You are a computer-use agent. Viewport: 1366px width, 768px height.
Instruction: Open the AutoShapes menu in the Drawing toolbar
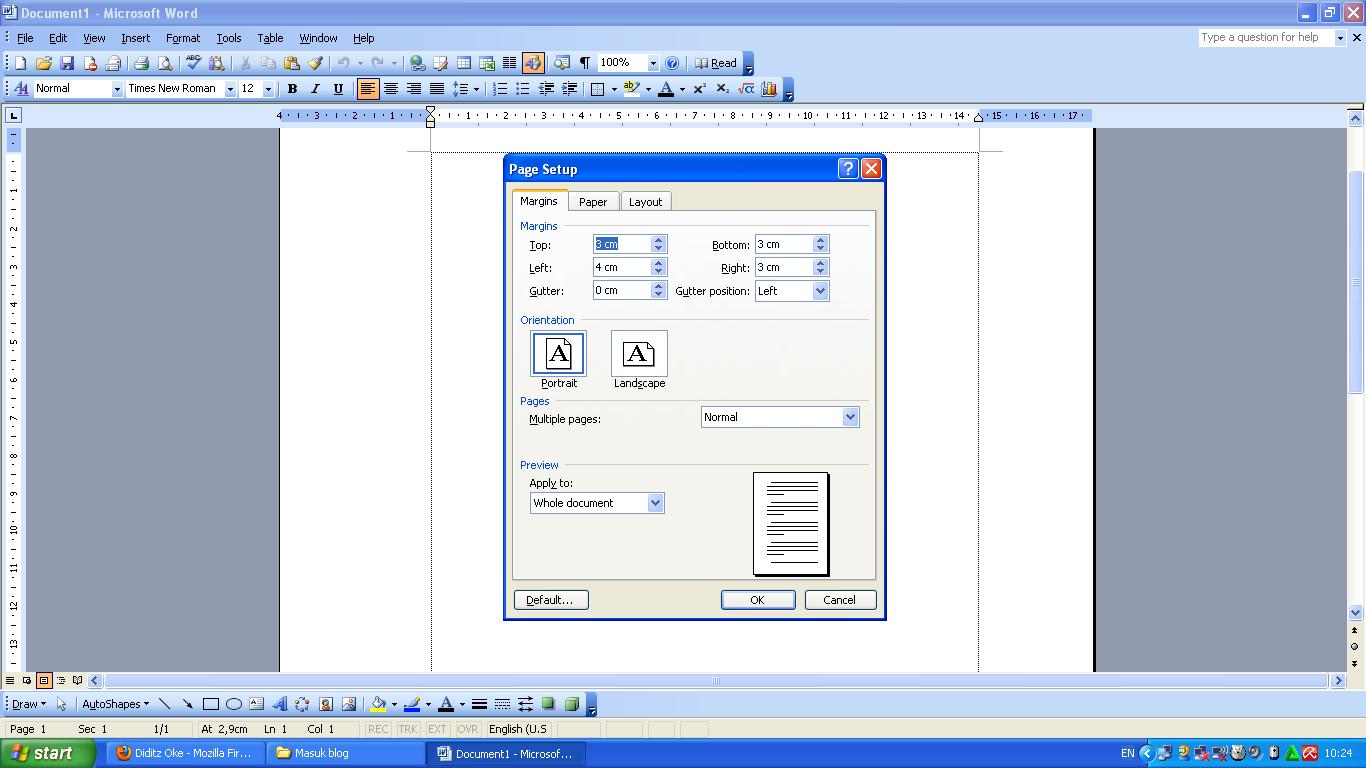(115, 704)
